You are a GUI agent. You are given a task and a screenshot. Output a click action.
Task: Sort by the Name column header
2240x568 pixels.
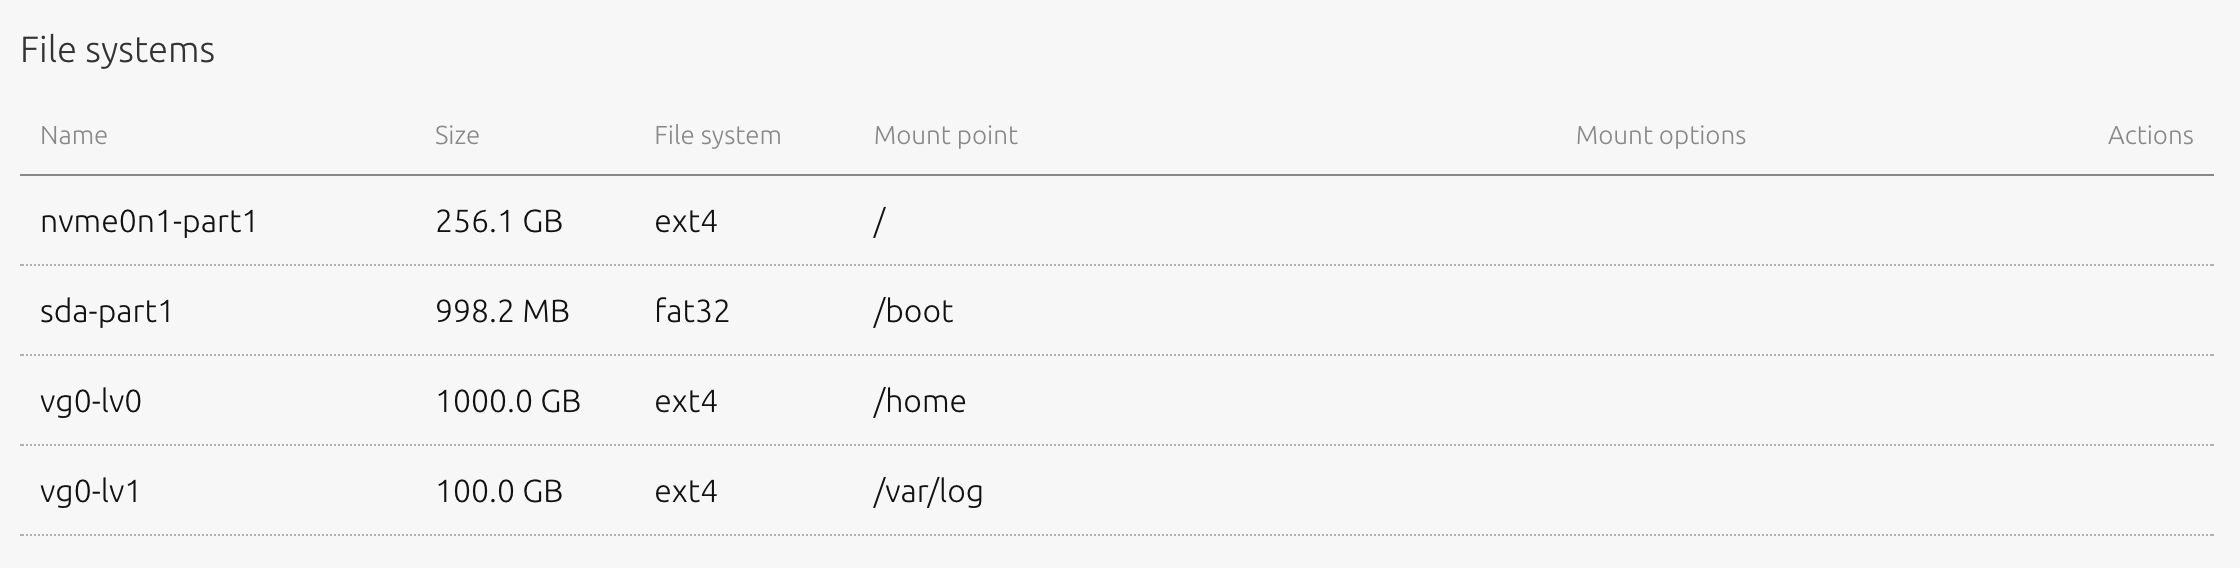pos(74,135)
